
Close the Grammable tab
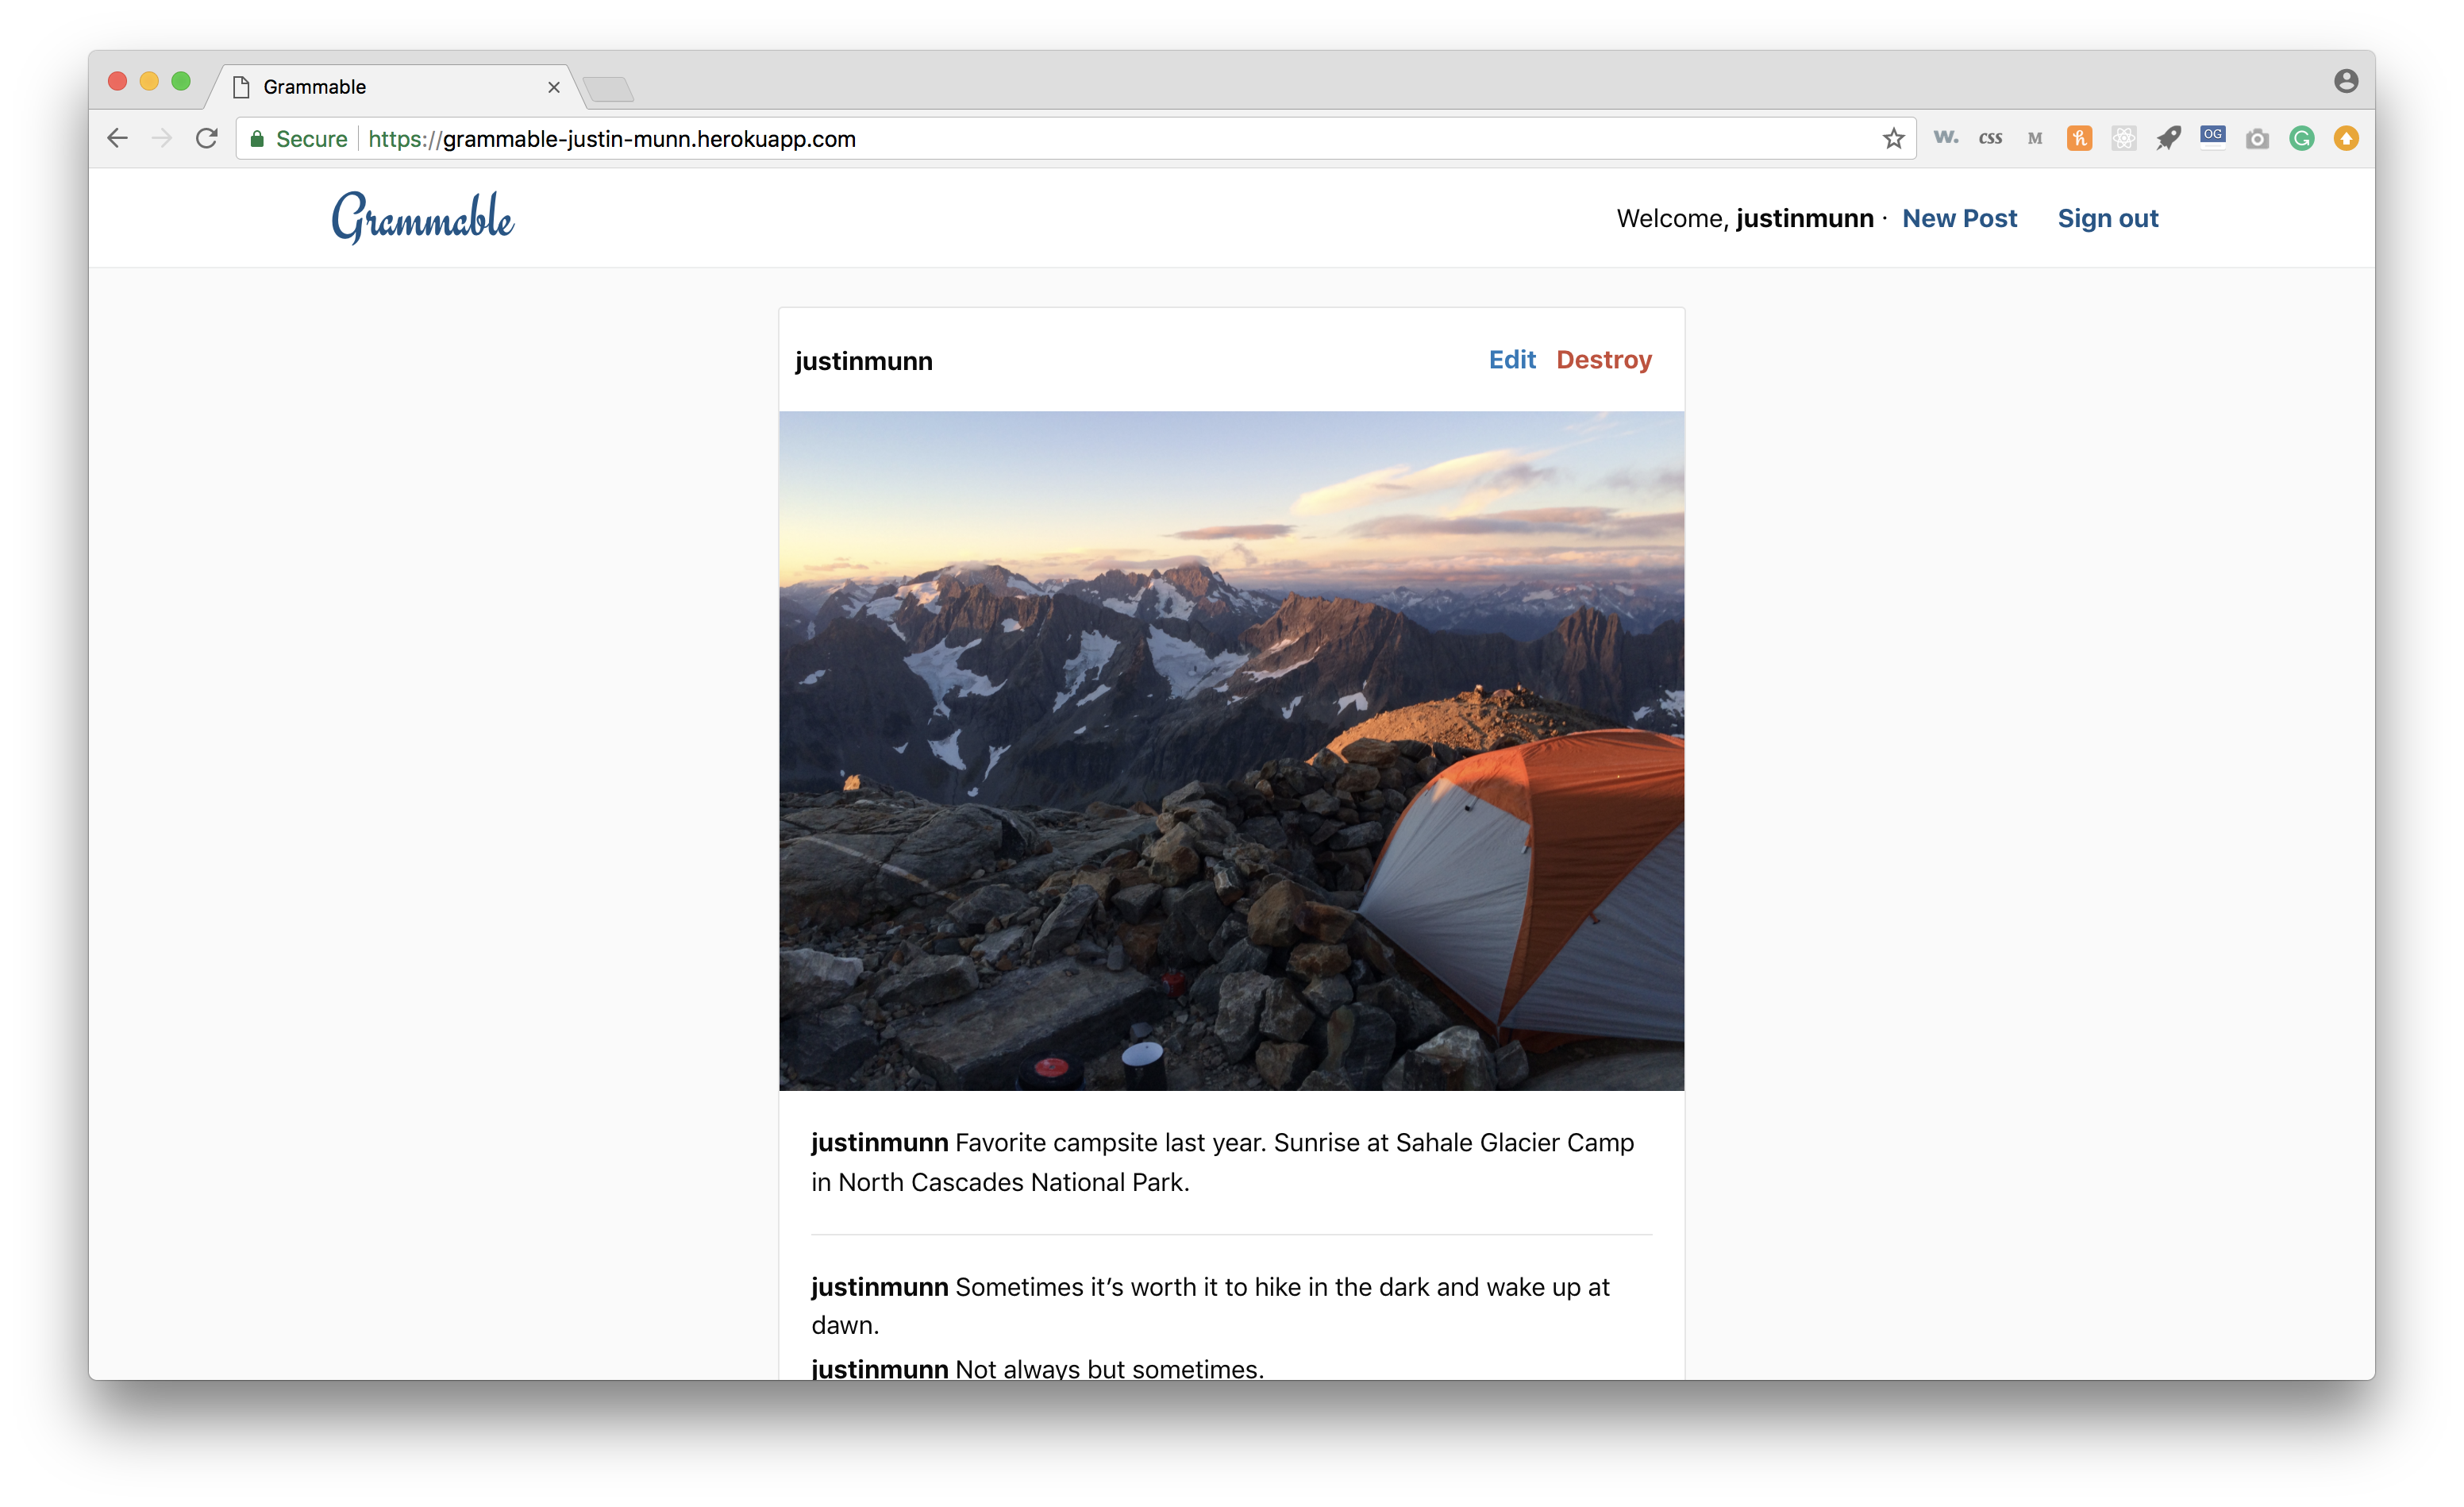coord(553,88)
